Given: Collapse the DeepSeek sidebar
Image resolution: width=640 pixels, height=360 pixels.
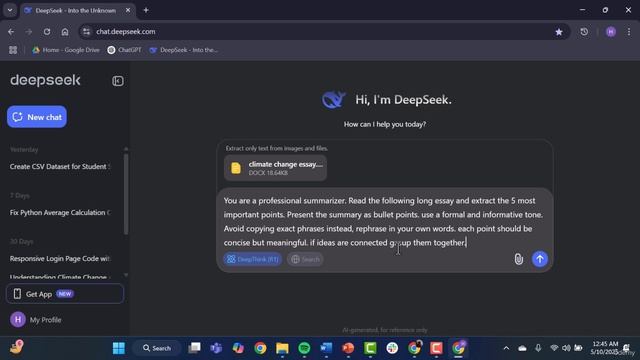Looking at the screenshot, I should (118, 81).
